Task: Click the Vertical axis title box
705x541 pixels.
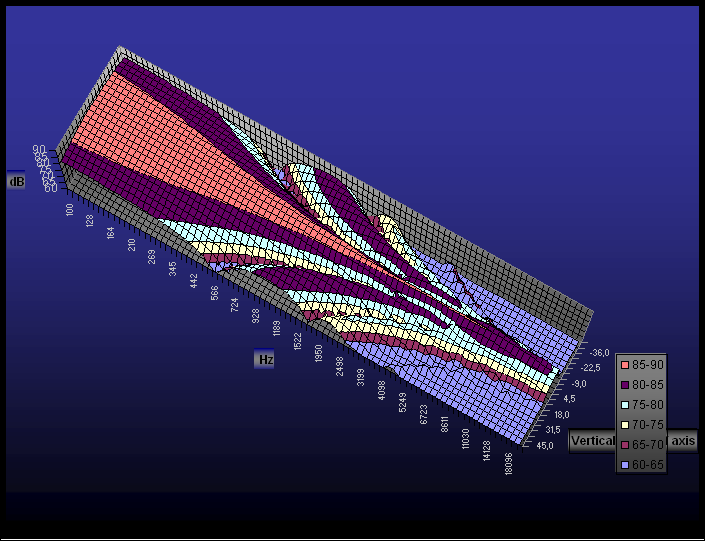Action: [x=634, y=441]
